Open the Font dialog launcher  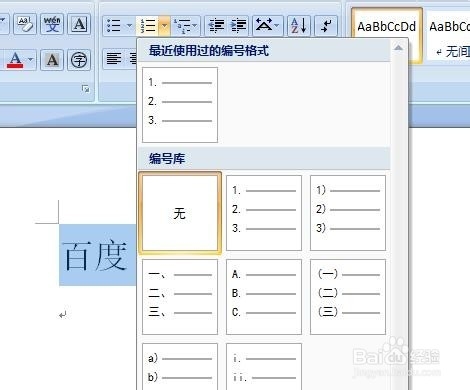click(x=86, y=89)
